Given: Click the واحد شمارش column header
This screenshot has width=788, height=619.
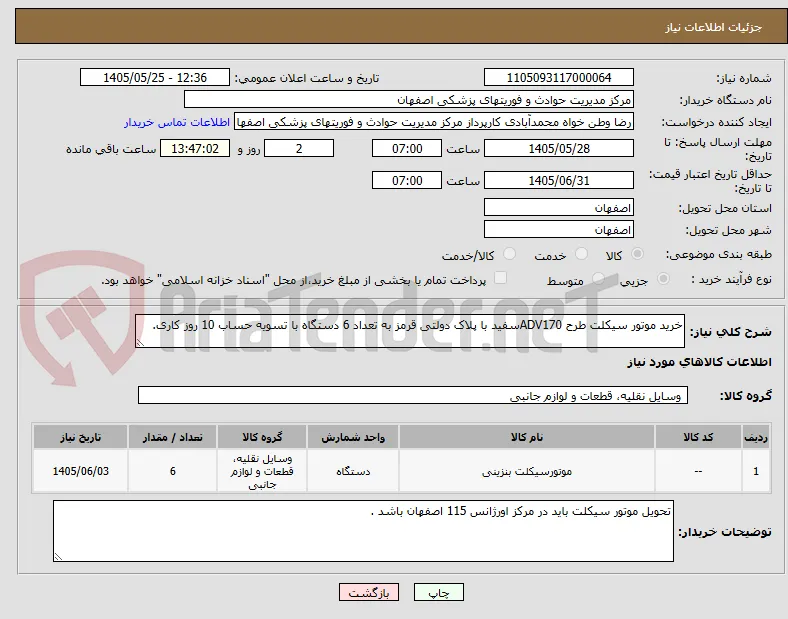Looking at the screenshot, I should 353,437.
